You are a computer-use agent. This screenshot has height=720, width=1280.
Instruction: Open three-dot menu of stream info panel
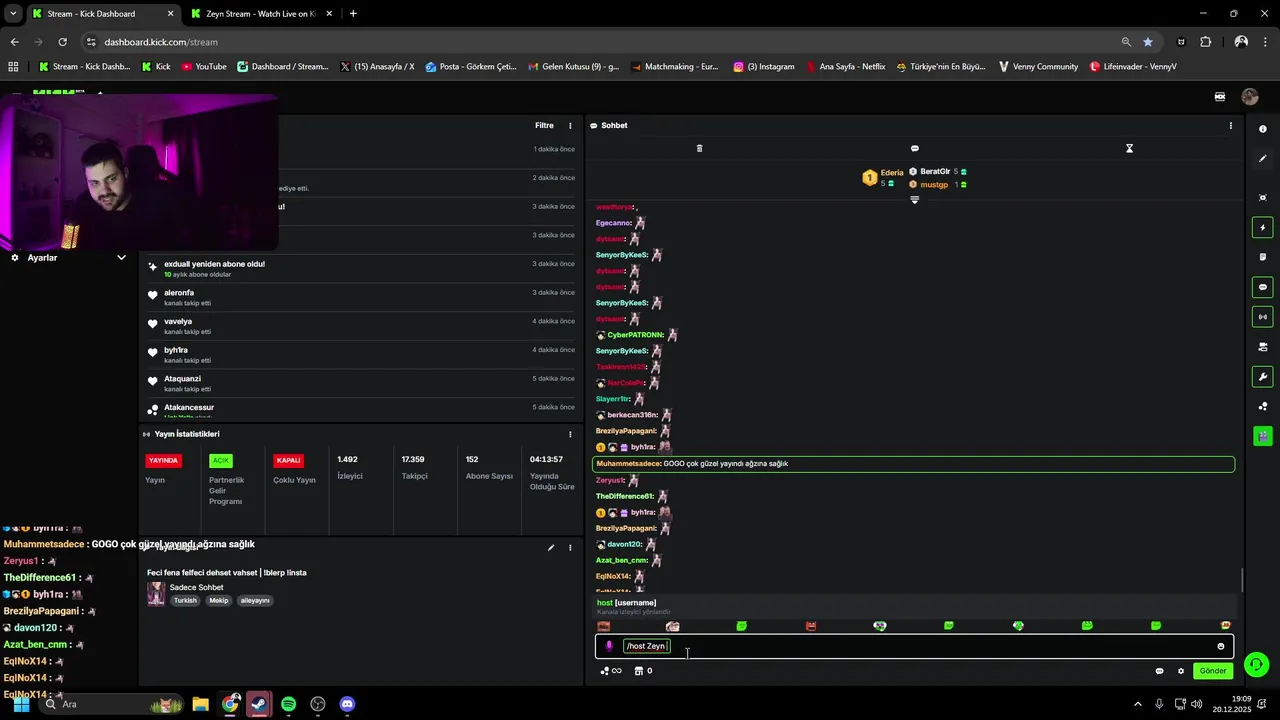(570, 548)
